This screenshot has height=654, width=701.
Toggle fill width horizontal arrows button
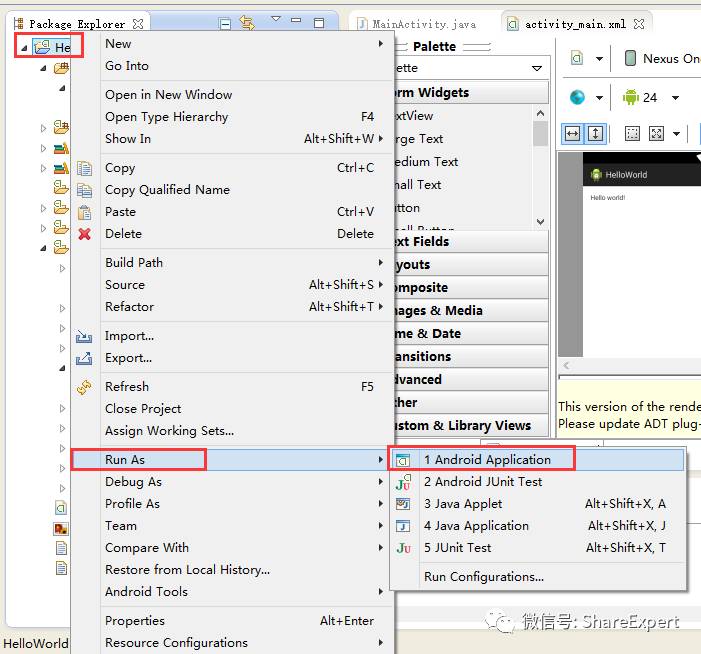click(x=573, y=133)
